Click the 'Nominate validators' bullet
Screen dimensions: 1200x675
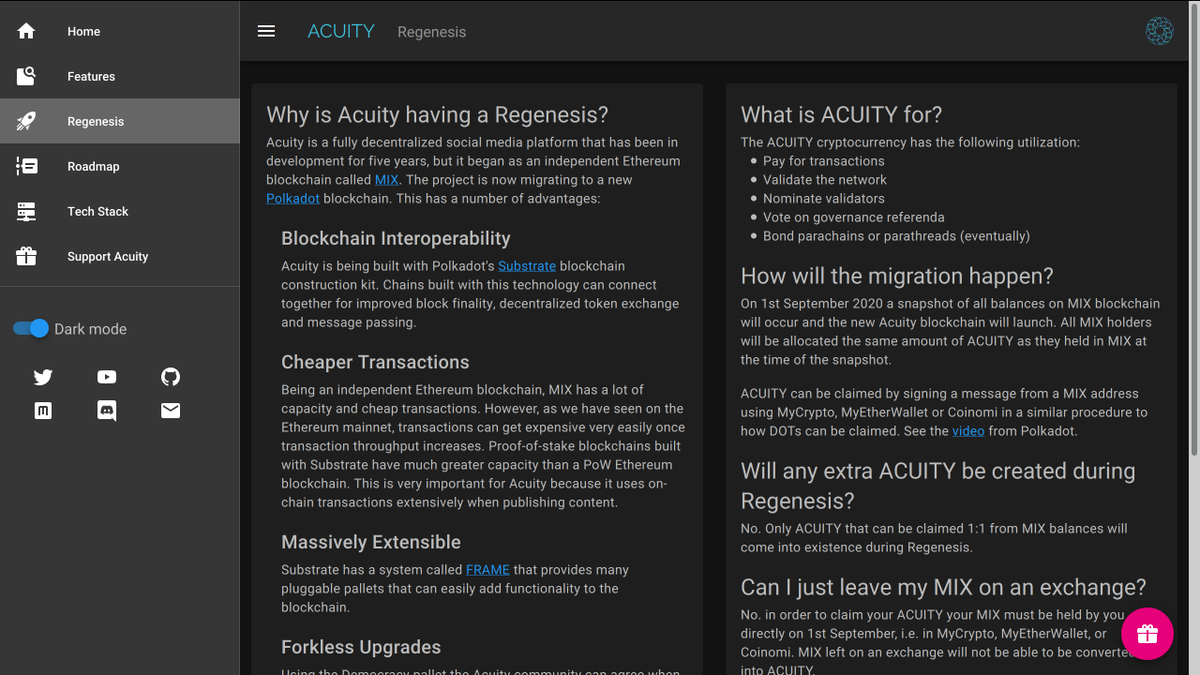[823, 199]
